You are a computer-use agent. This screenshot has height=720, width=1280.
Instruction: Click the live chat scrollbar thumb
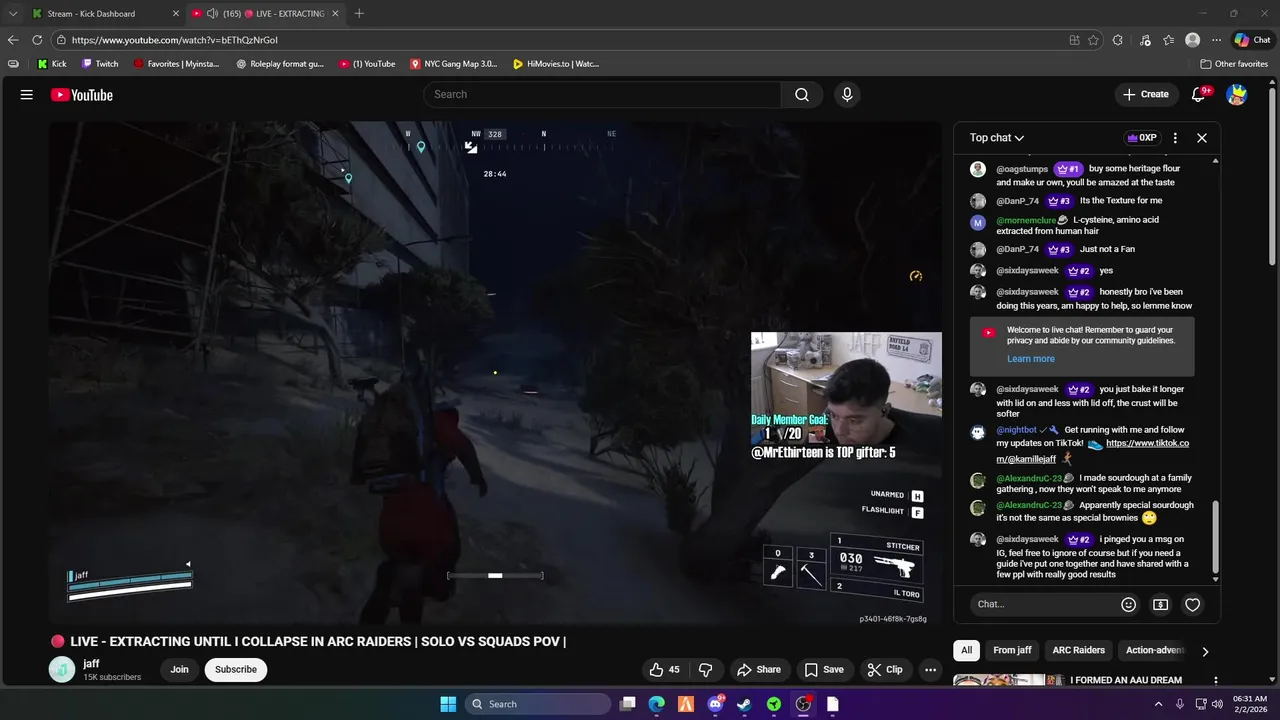click(1216, 538)
